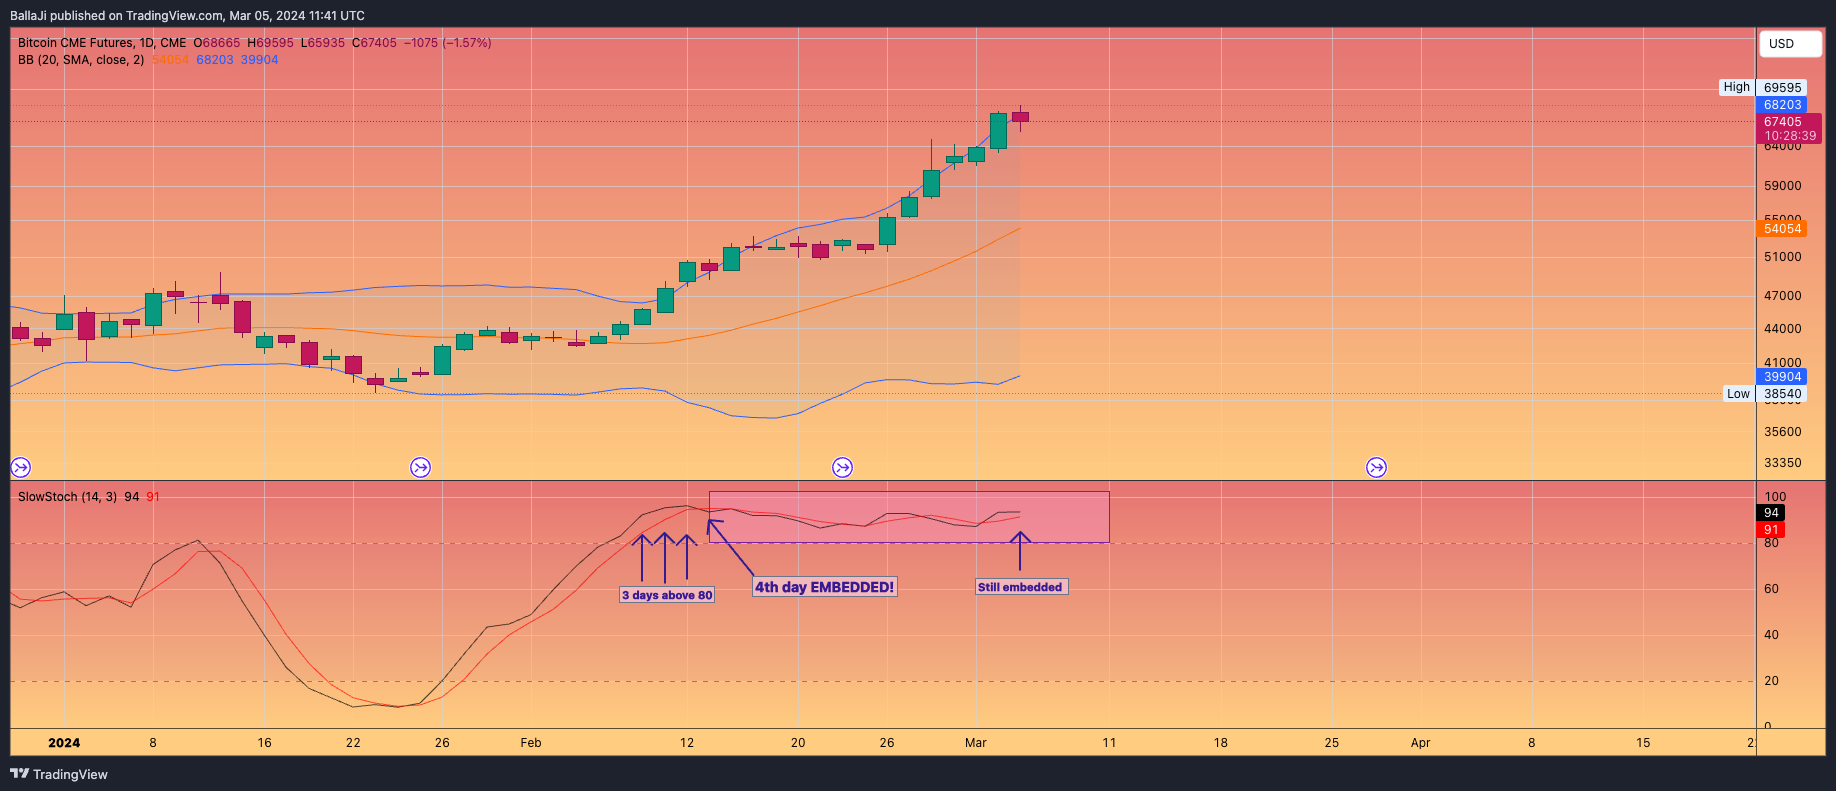
Task: Click the red 67405 current price axis label
Action: (x=1789, y=128)
